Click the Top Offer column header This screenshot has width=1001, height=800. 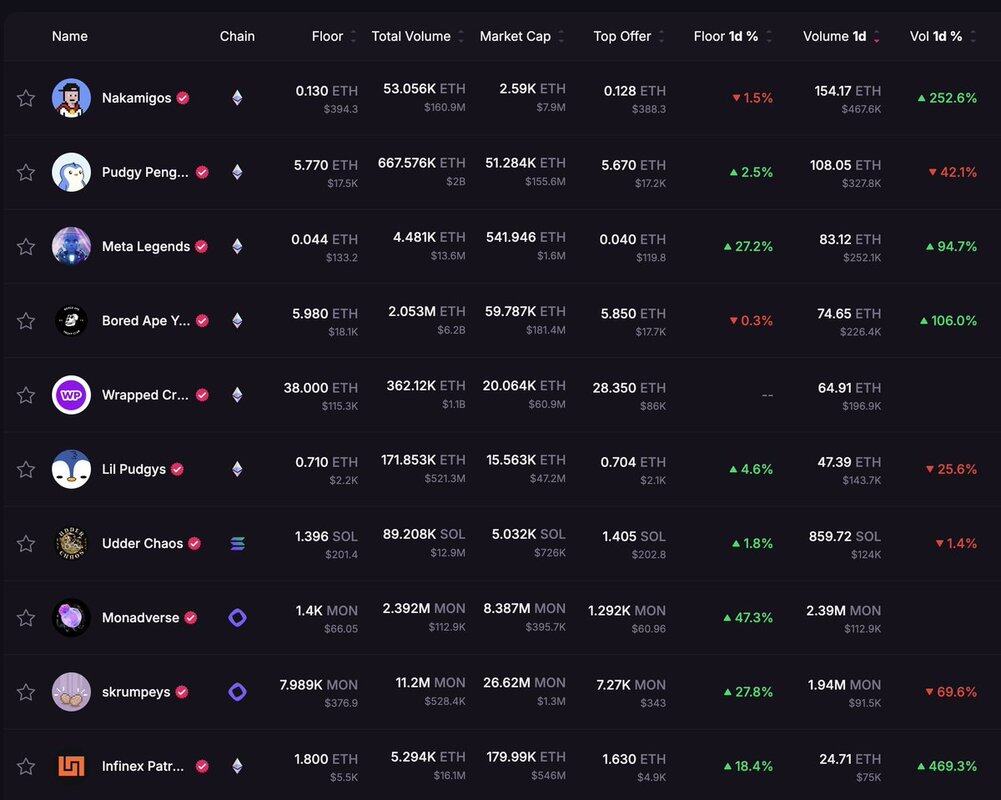click(622, 36)
